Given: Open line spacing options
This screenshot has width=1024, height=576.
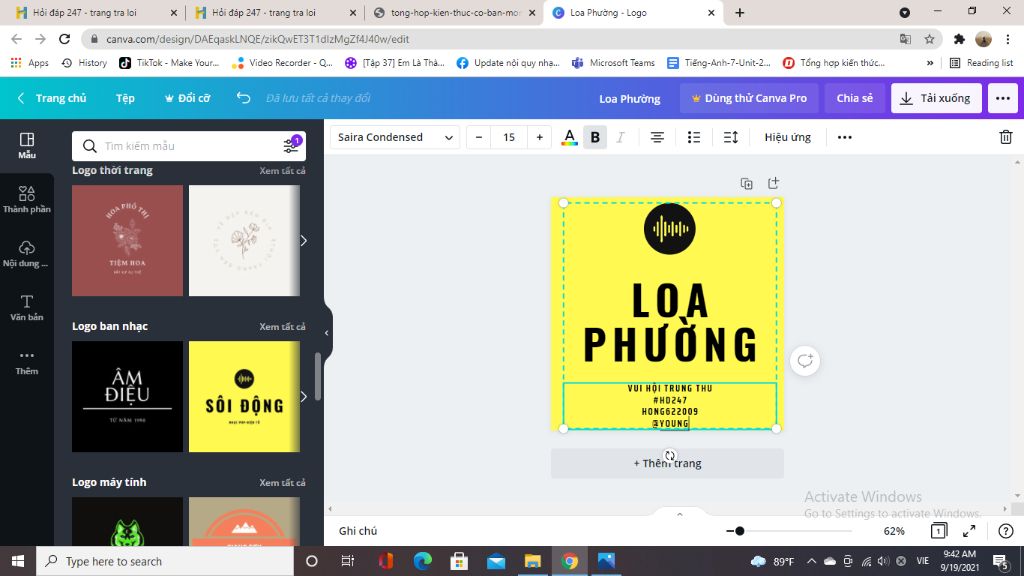Looking at the screenshot, I should pyautogui.click(x=731, y=137).
